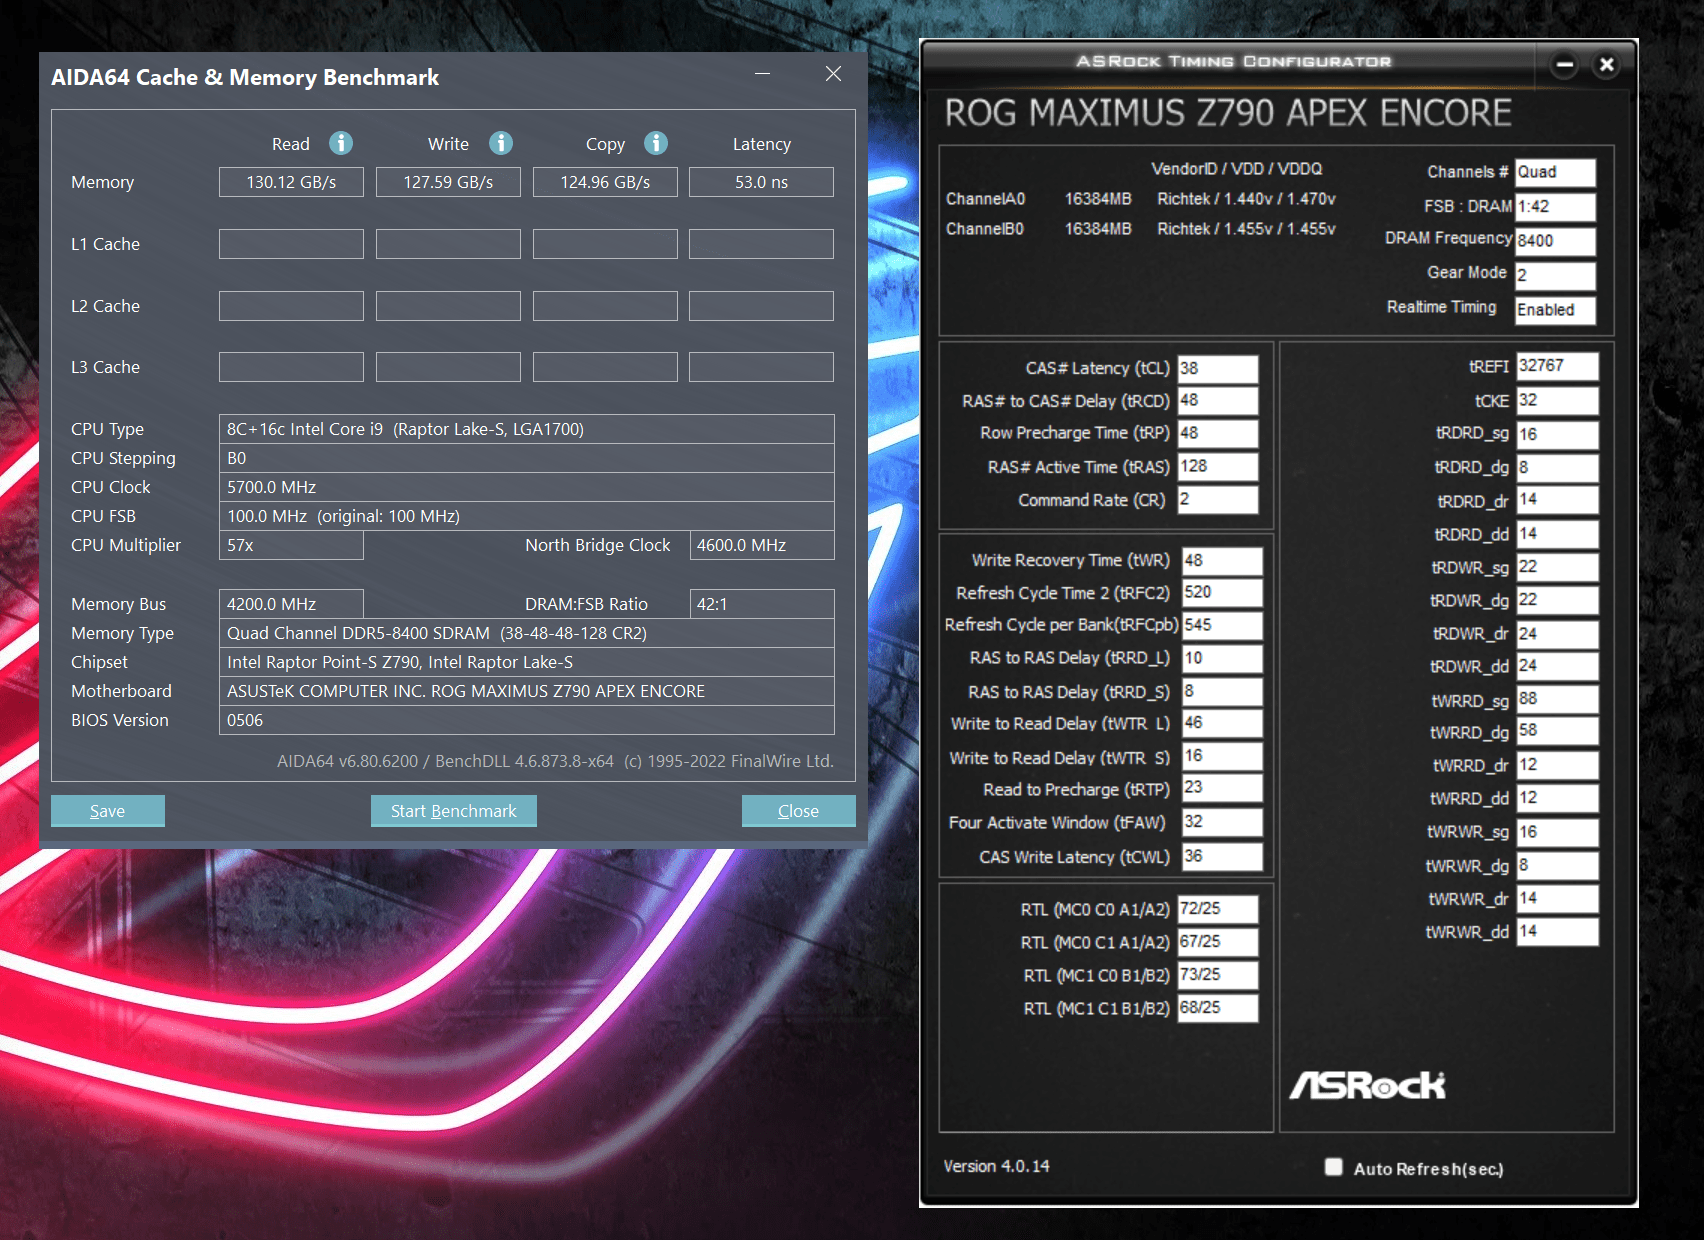Image resolution: width=1704 pixels, height=1240 pixels.
Task: Click the tWRRD_dg field showing 58
Action: coord(1557,731)
